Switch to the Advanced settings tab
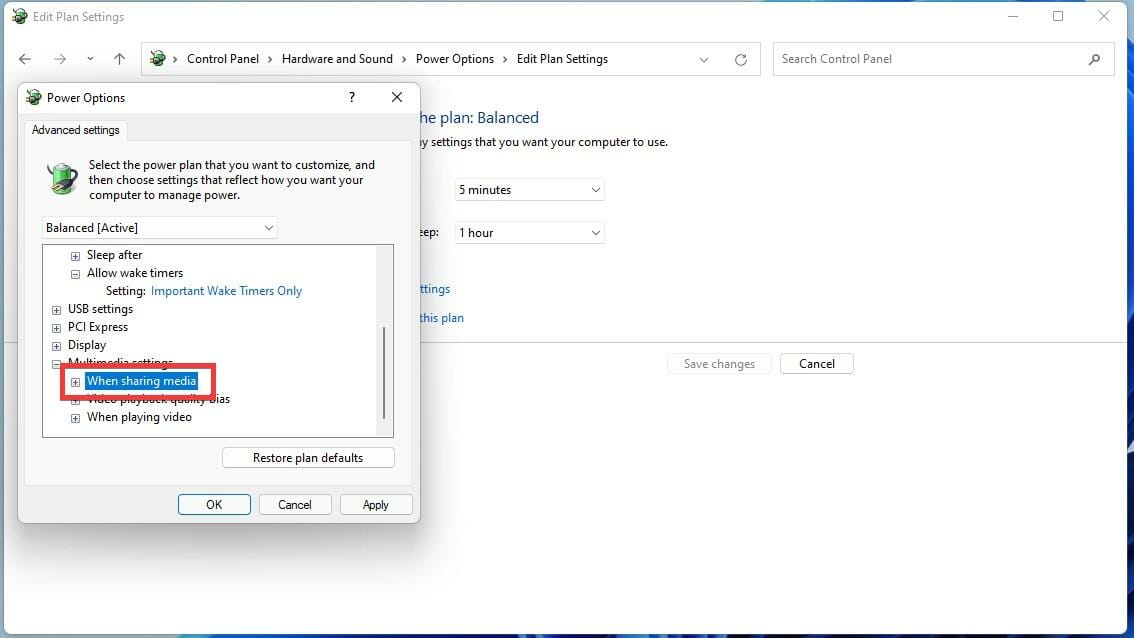1134x638 pixels. 76,130
